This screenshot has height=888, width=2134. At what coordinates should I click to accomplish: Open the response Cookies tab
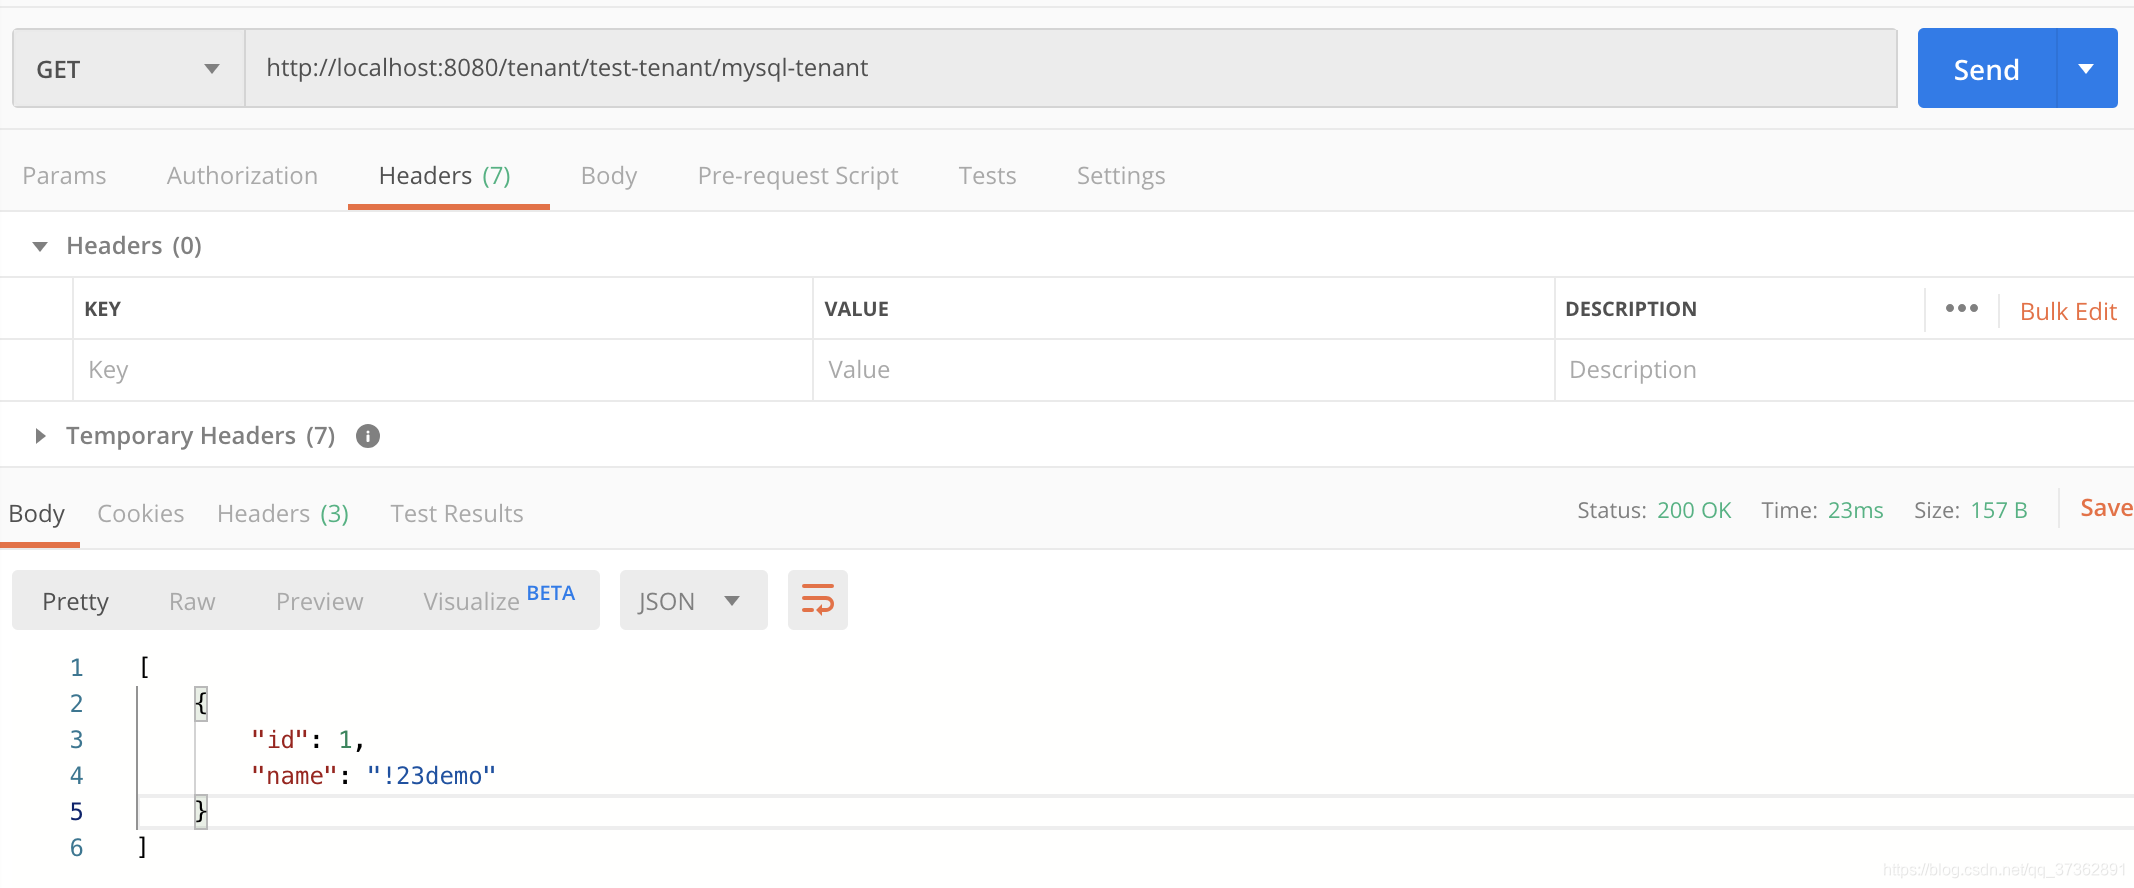tap(141, 514)
